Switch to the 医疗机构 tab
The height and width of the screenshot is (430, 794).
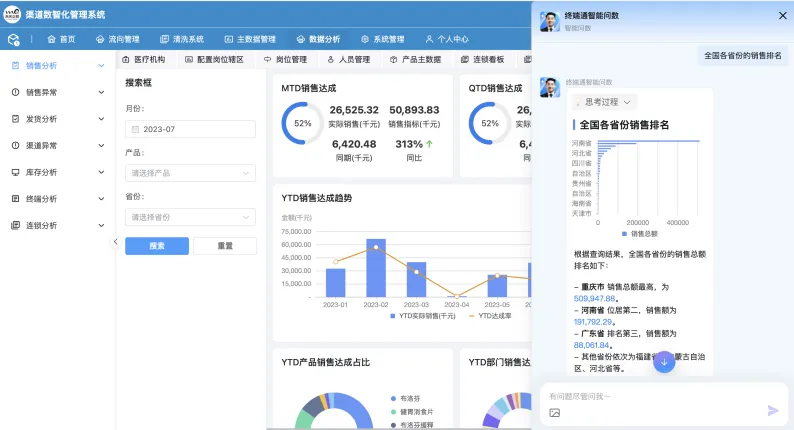coord(144,59)
